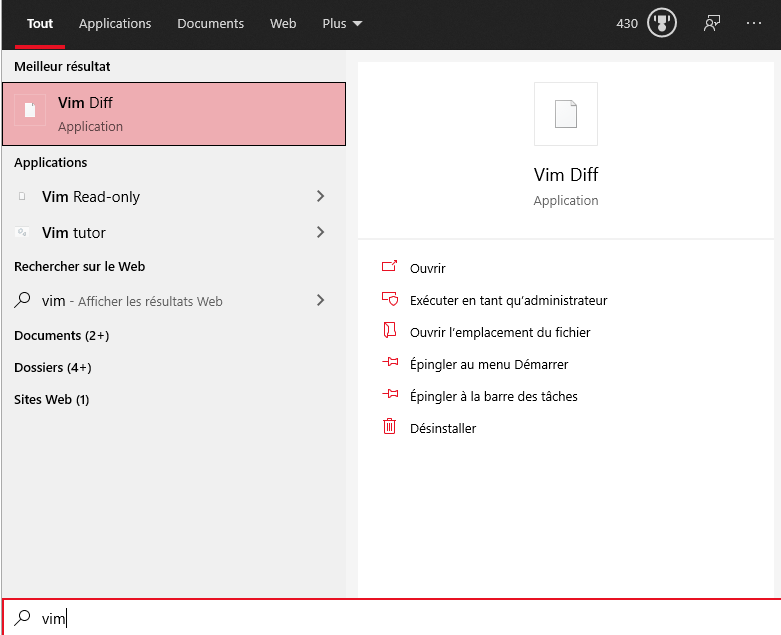781x635 pixels.
Task: Choose Ouvrir l'emplacement du fichier
Action: [x=500, y=332]
